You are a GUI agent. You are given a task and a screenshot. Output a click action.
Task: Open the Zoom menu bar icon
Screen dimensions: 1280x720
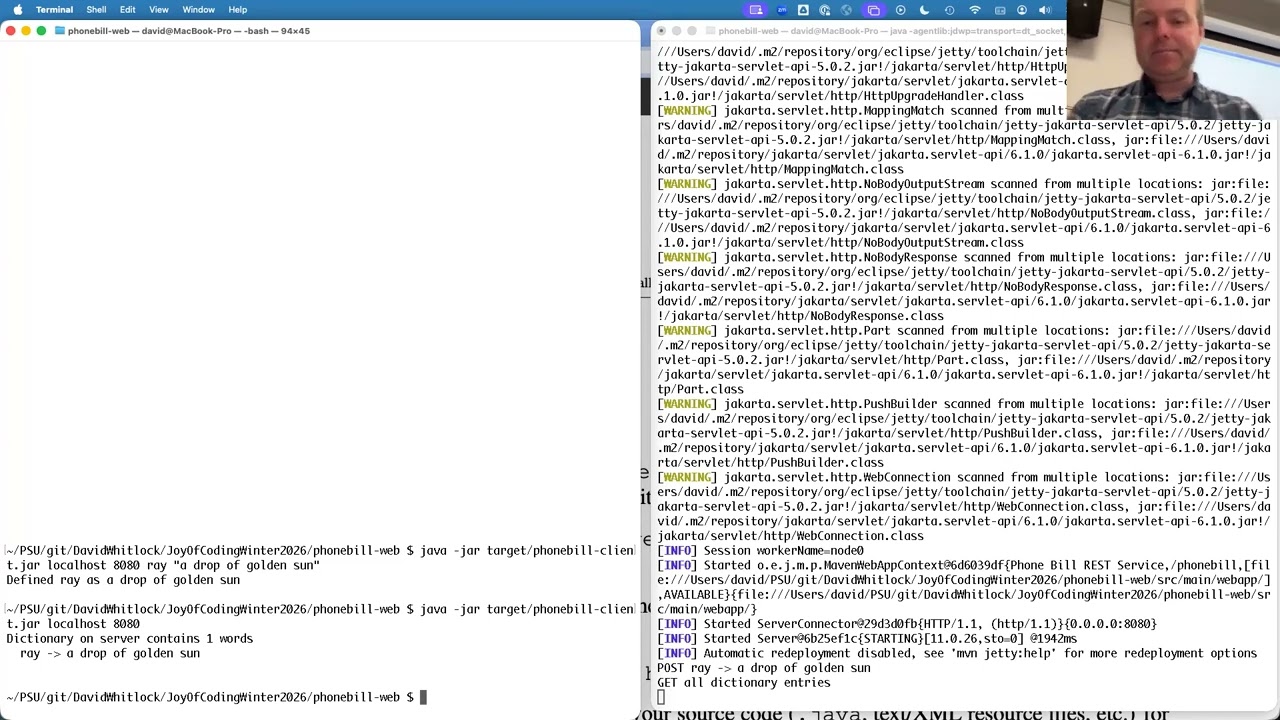coord(780,10)
